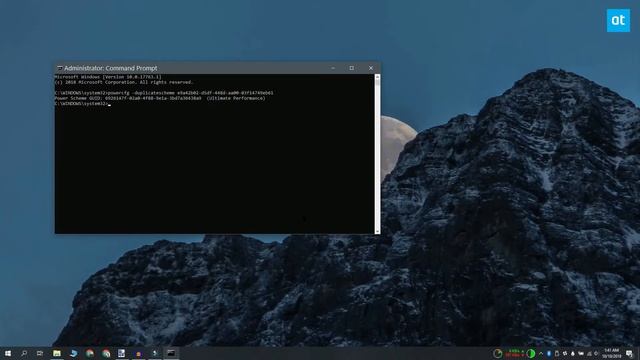Click Command Prompt title bar icon
The image size is (640, 360).
60,68
